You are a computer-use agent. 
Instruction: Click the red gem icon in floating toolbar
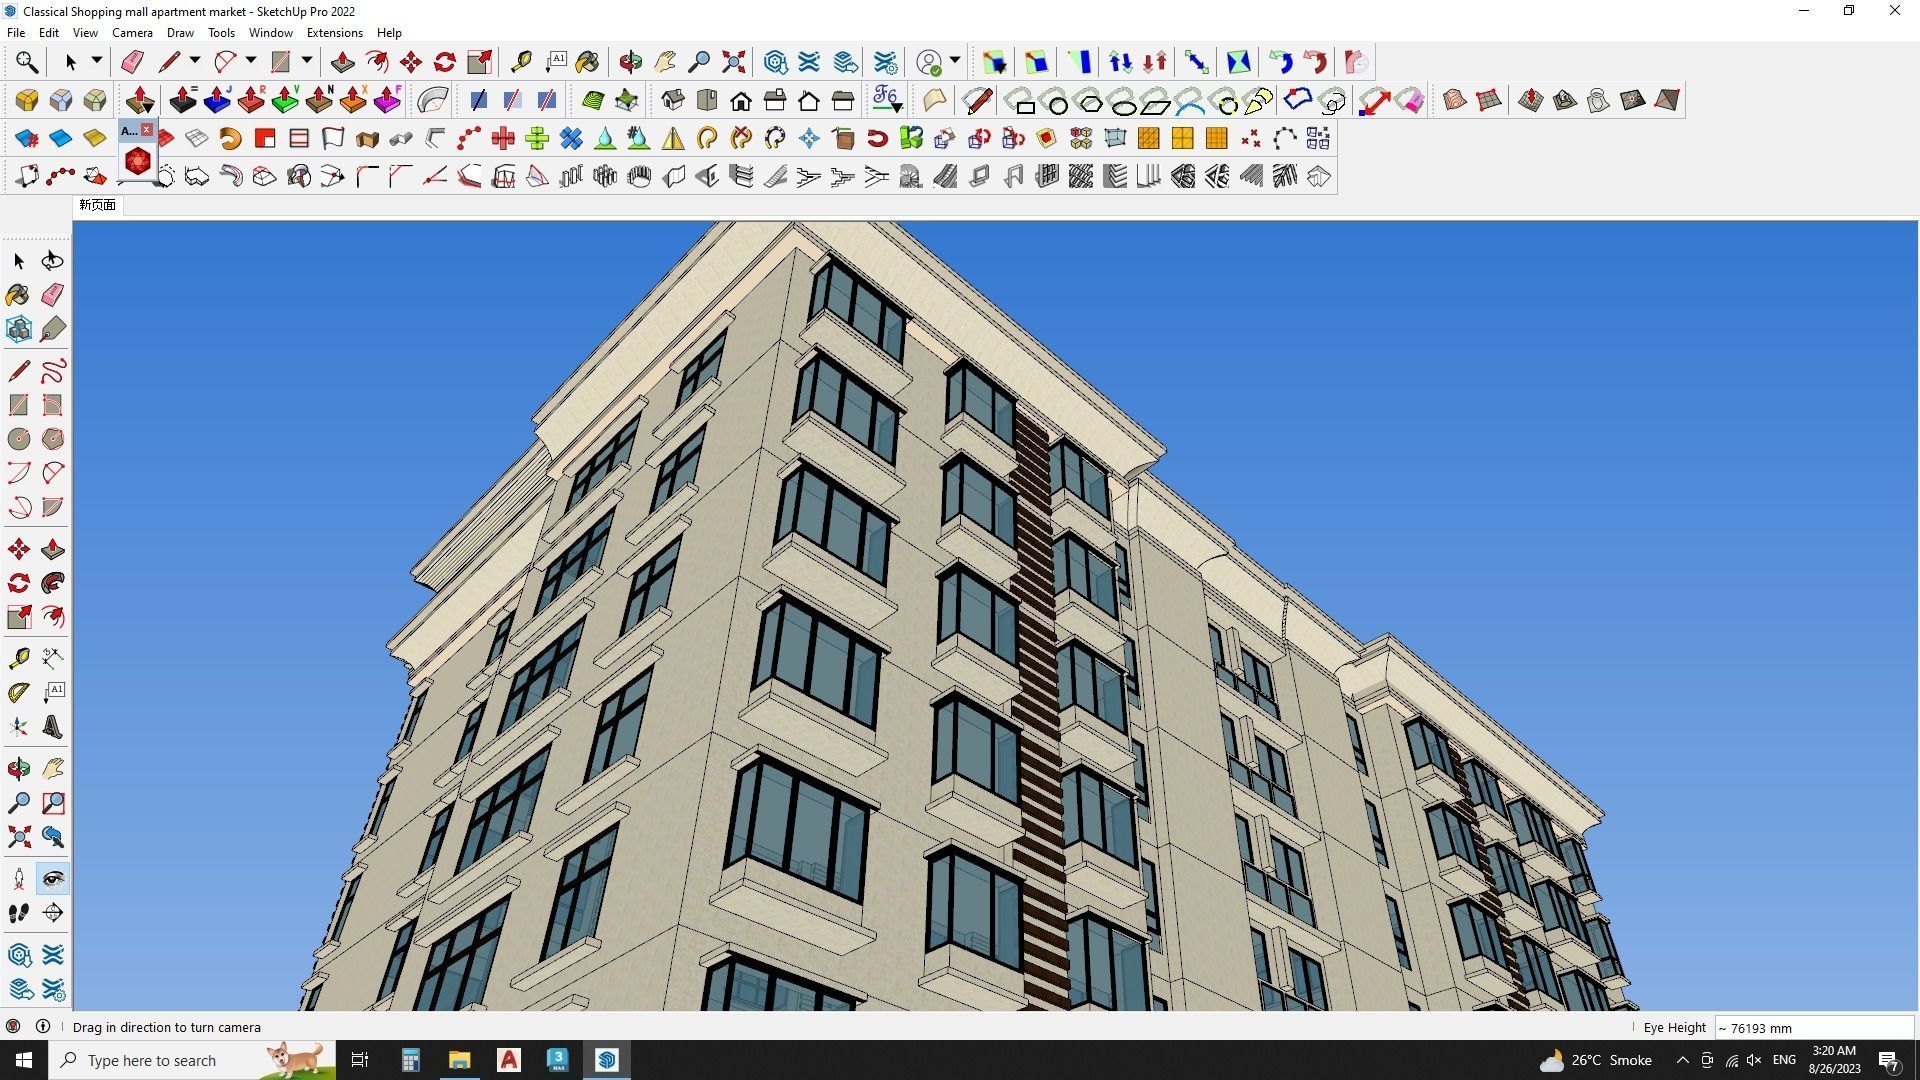(x=138, y=161)
